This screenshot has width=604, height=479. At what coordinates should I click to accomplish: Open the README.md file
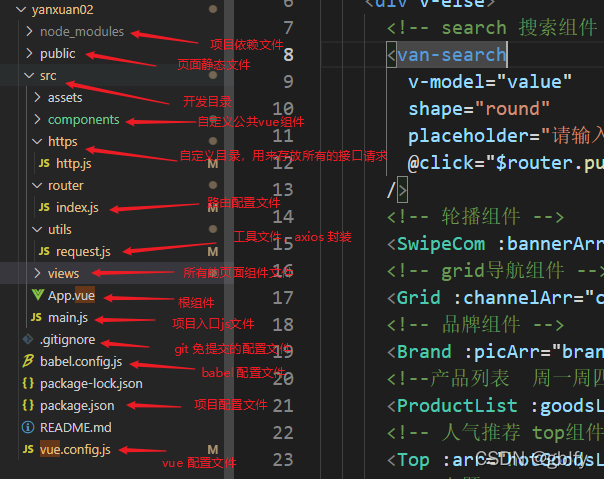point(76,427)
